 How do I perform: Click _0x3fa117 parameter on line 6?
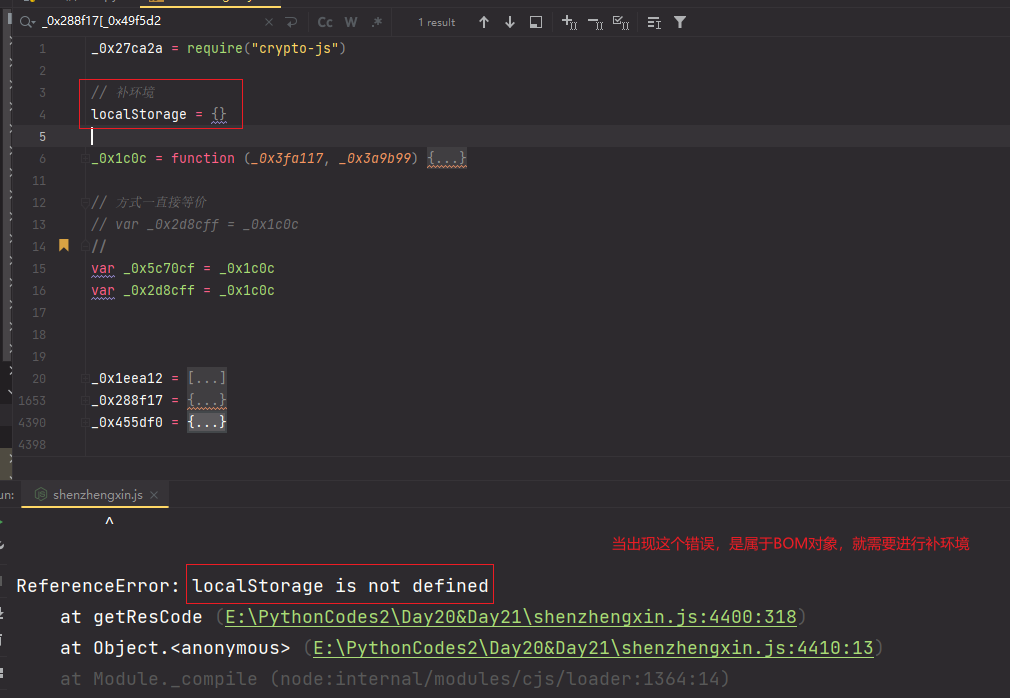287,158
